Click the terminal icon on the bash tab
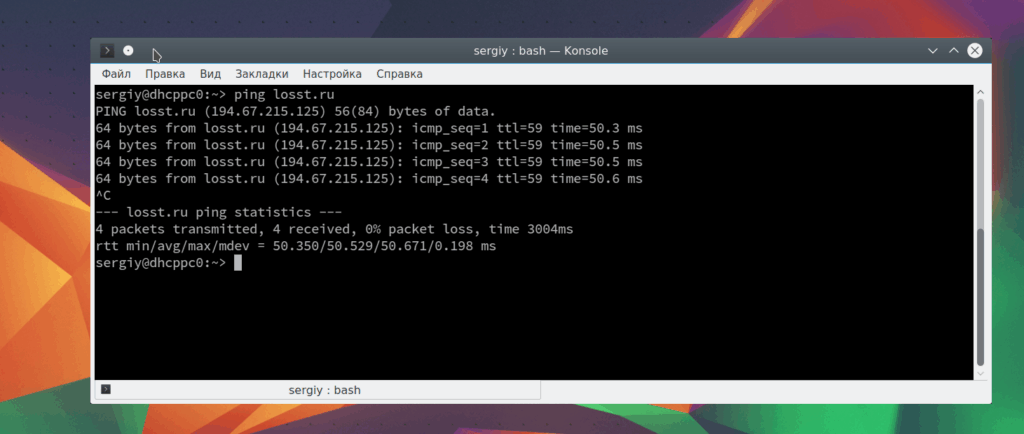1024x434 pixels. pyautogui.click(x=106, y=390)
